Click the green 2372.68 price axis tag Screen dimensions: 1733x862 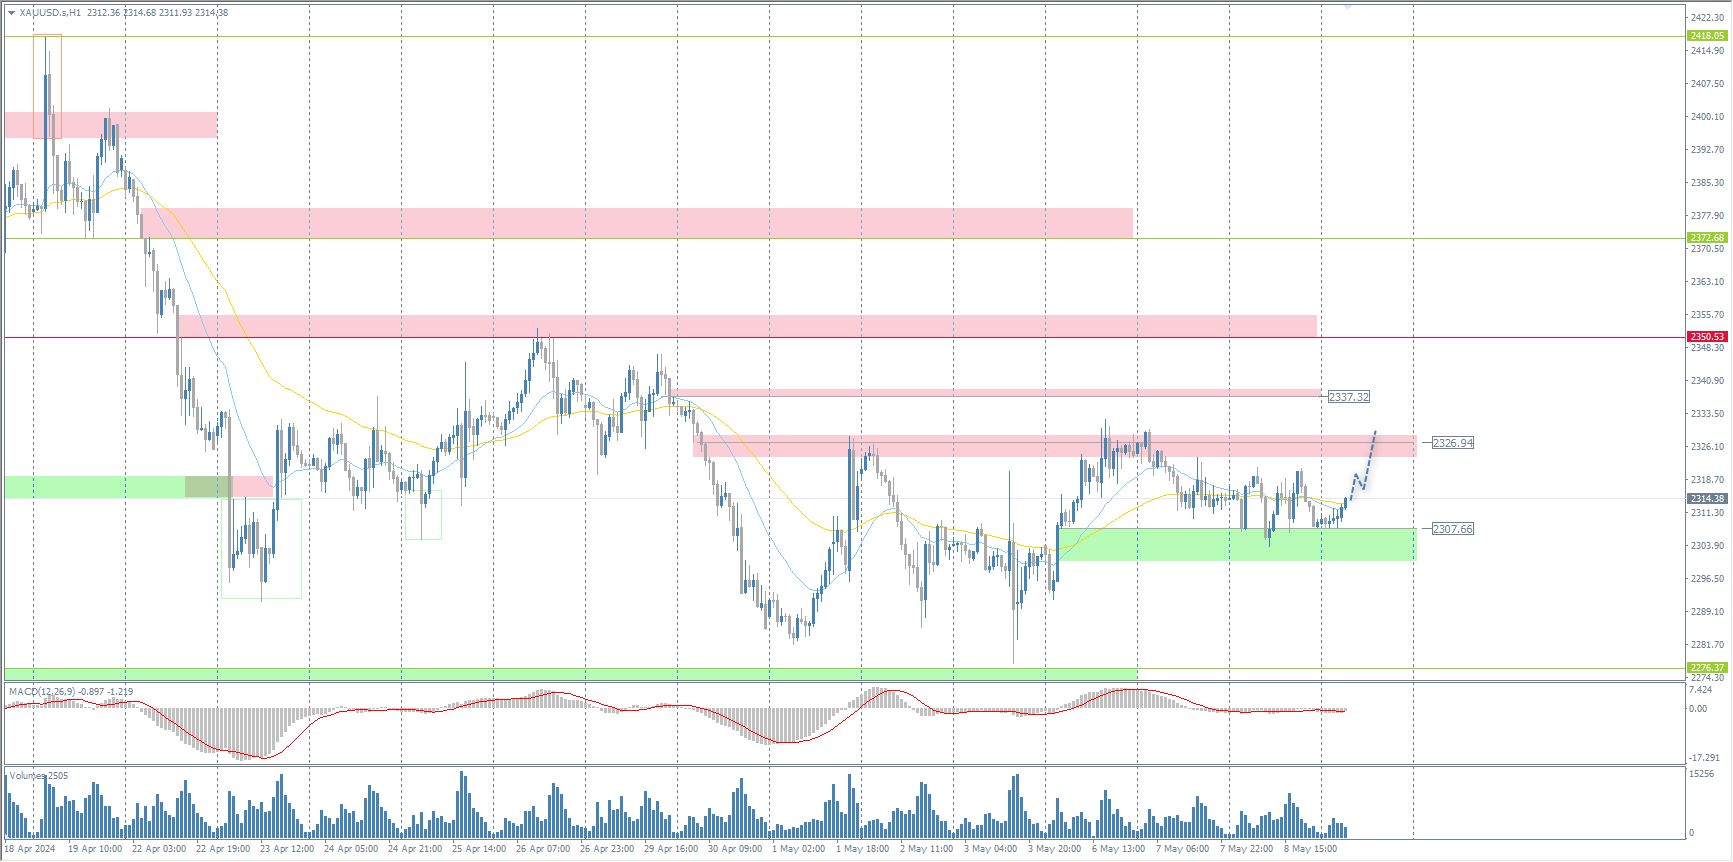(x=1707, y=238)
